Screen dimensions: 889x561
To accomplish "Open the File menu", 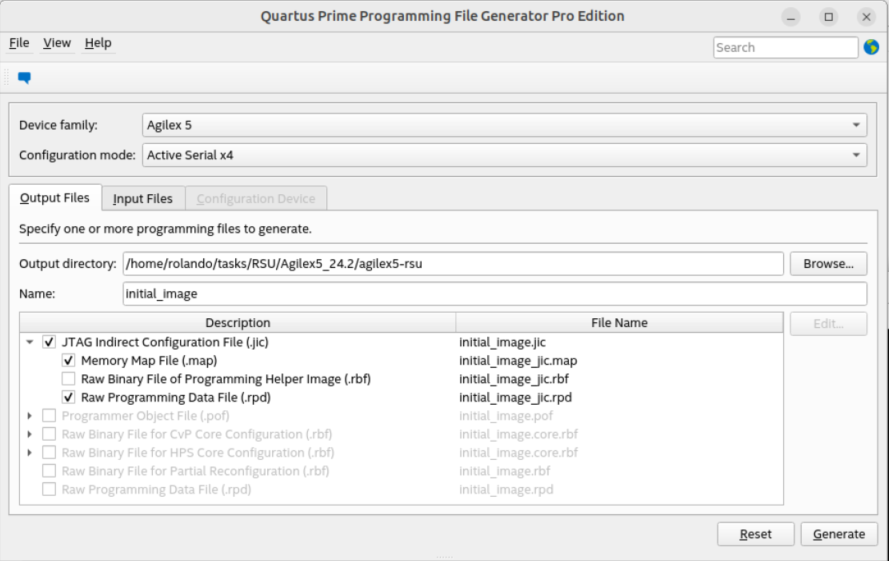I will point(19,43).
